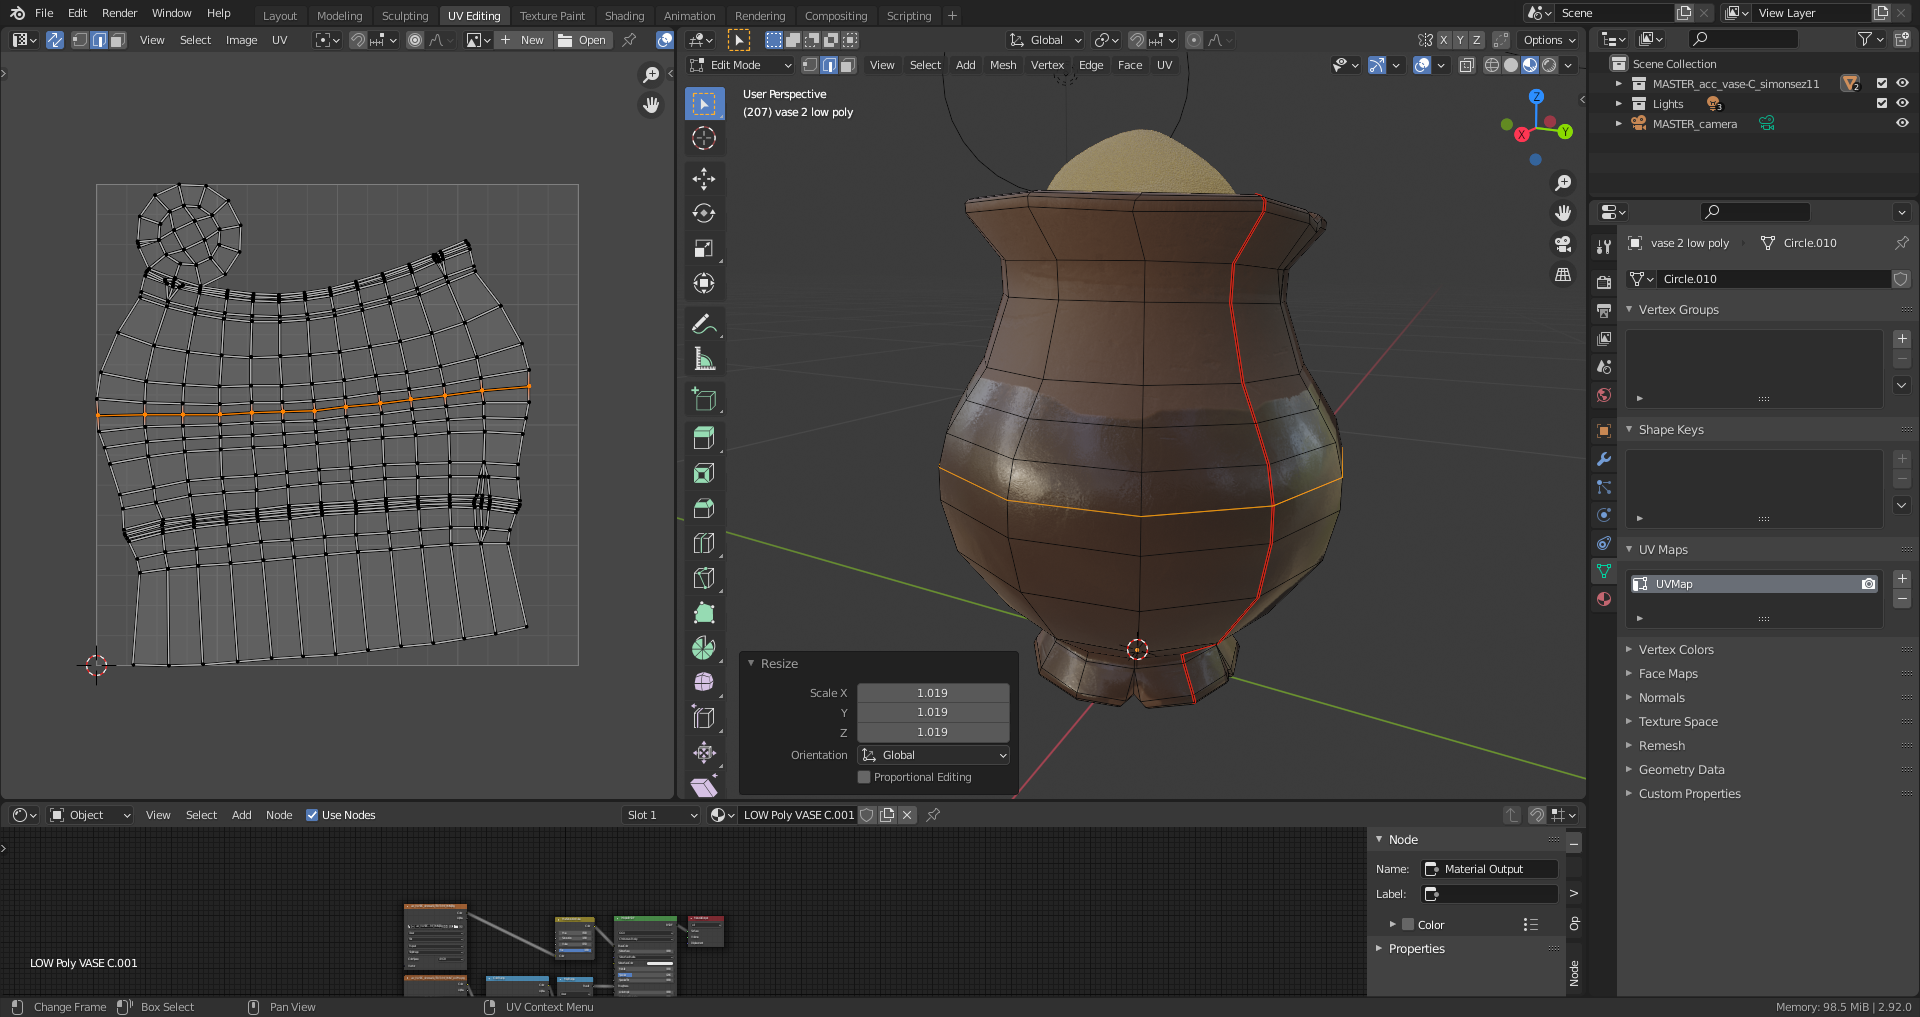
Task: Click the Open image button
Action: pyautogui.click(x=583, y=40)
